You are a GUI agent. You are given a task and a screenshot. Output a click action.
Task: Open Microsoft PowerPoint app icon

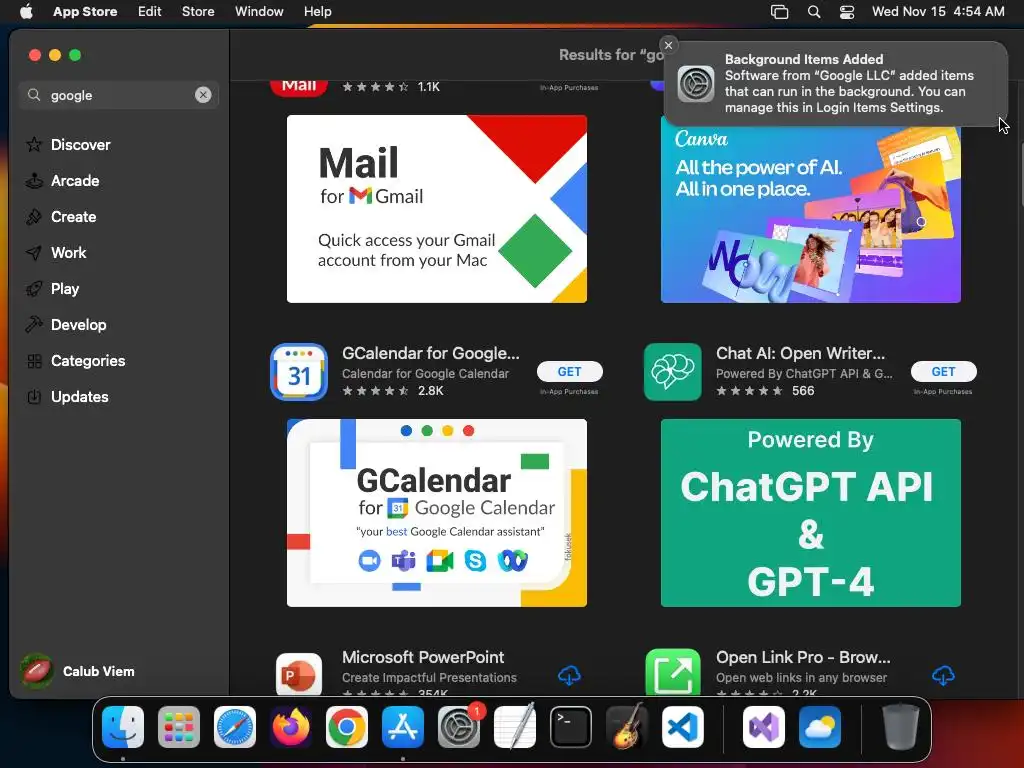click(299, 674)
